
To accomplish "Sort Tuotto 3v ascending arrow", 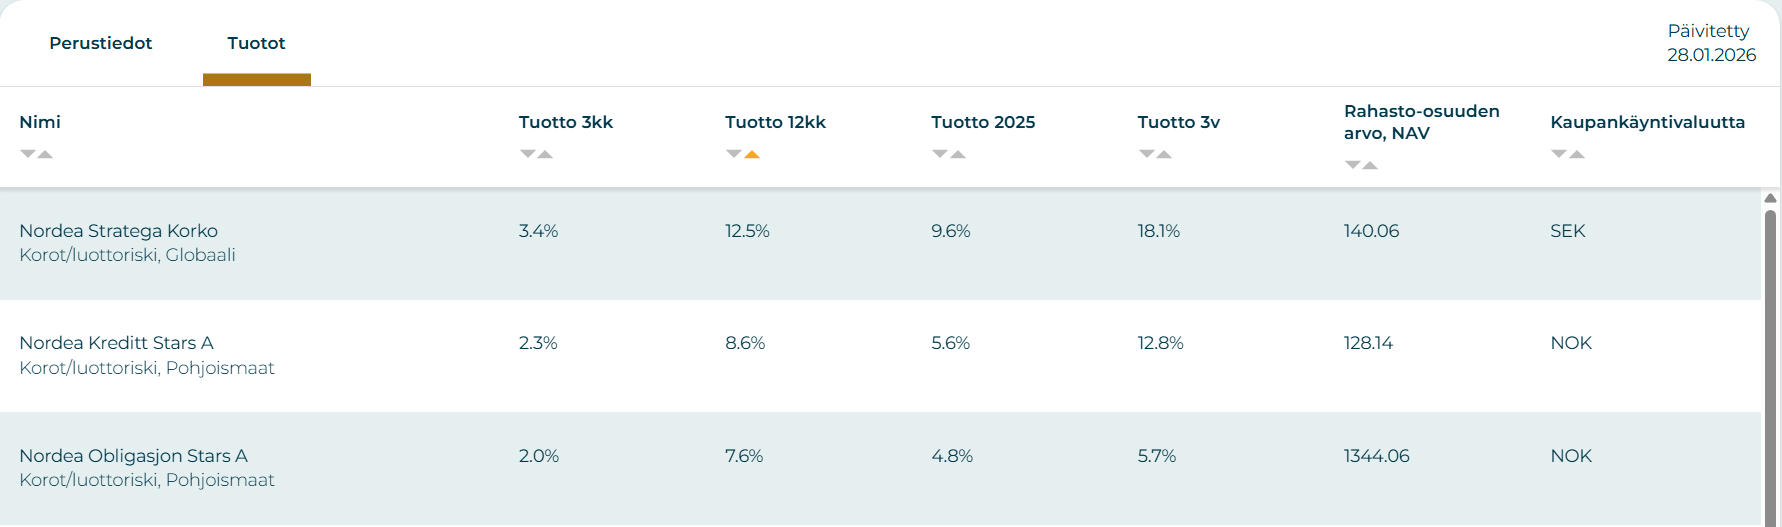I will pyautogui.click(x=1164, y=154).
